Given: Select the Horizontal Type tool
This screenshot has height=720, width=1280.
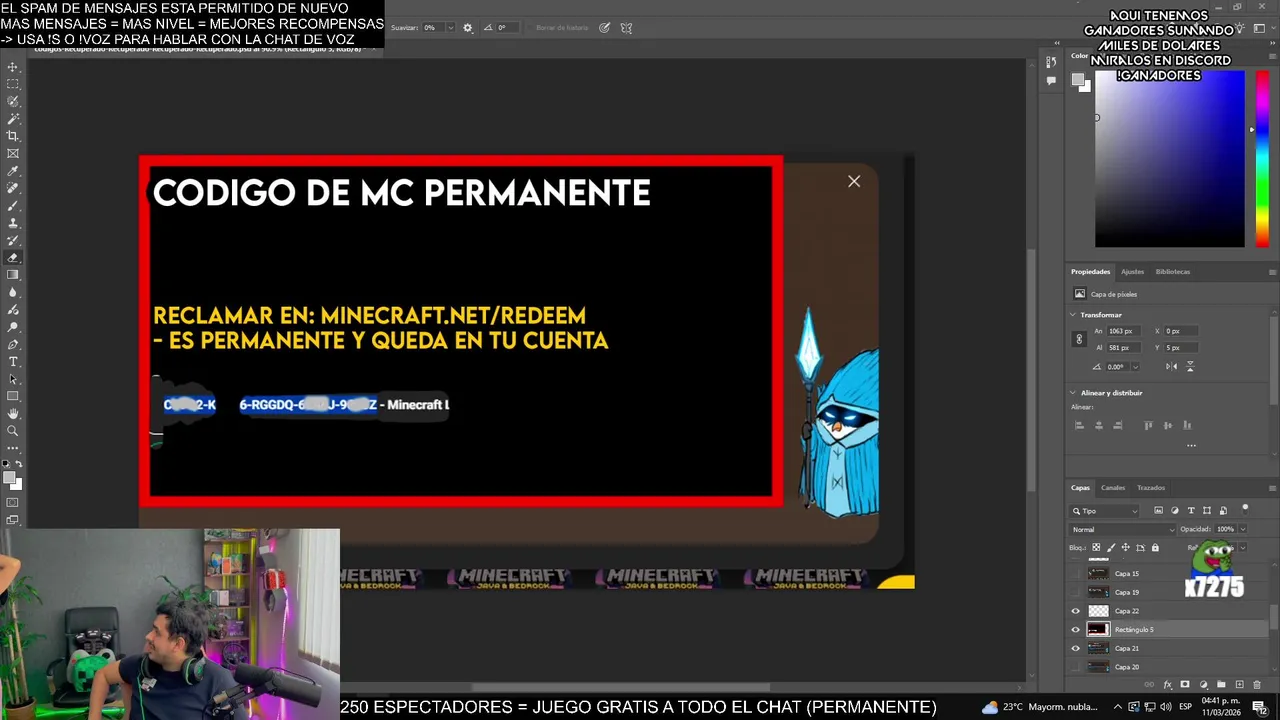Looking at the screenshot, I should click(13, 362).
